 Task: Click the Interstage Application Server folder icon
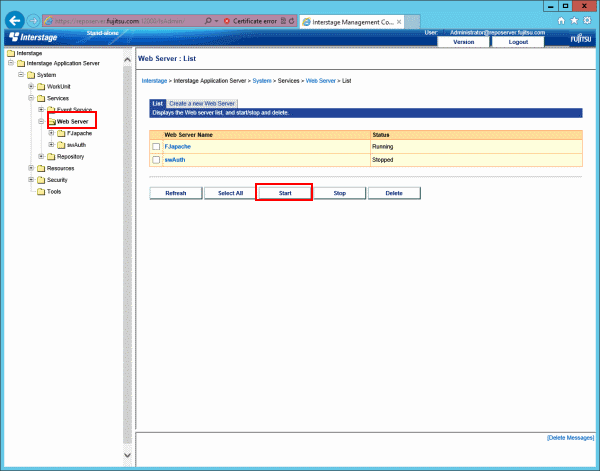[21, 63]
